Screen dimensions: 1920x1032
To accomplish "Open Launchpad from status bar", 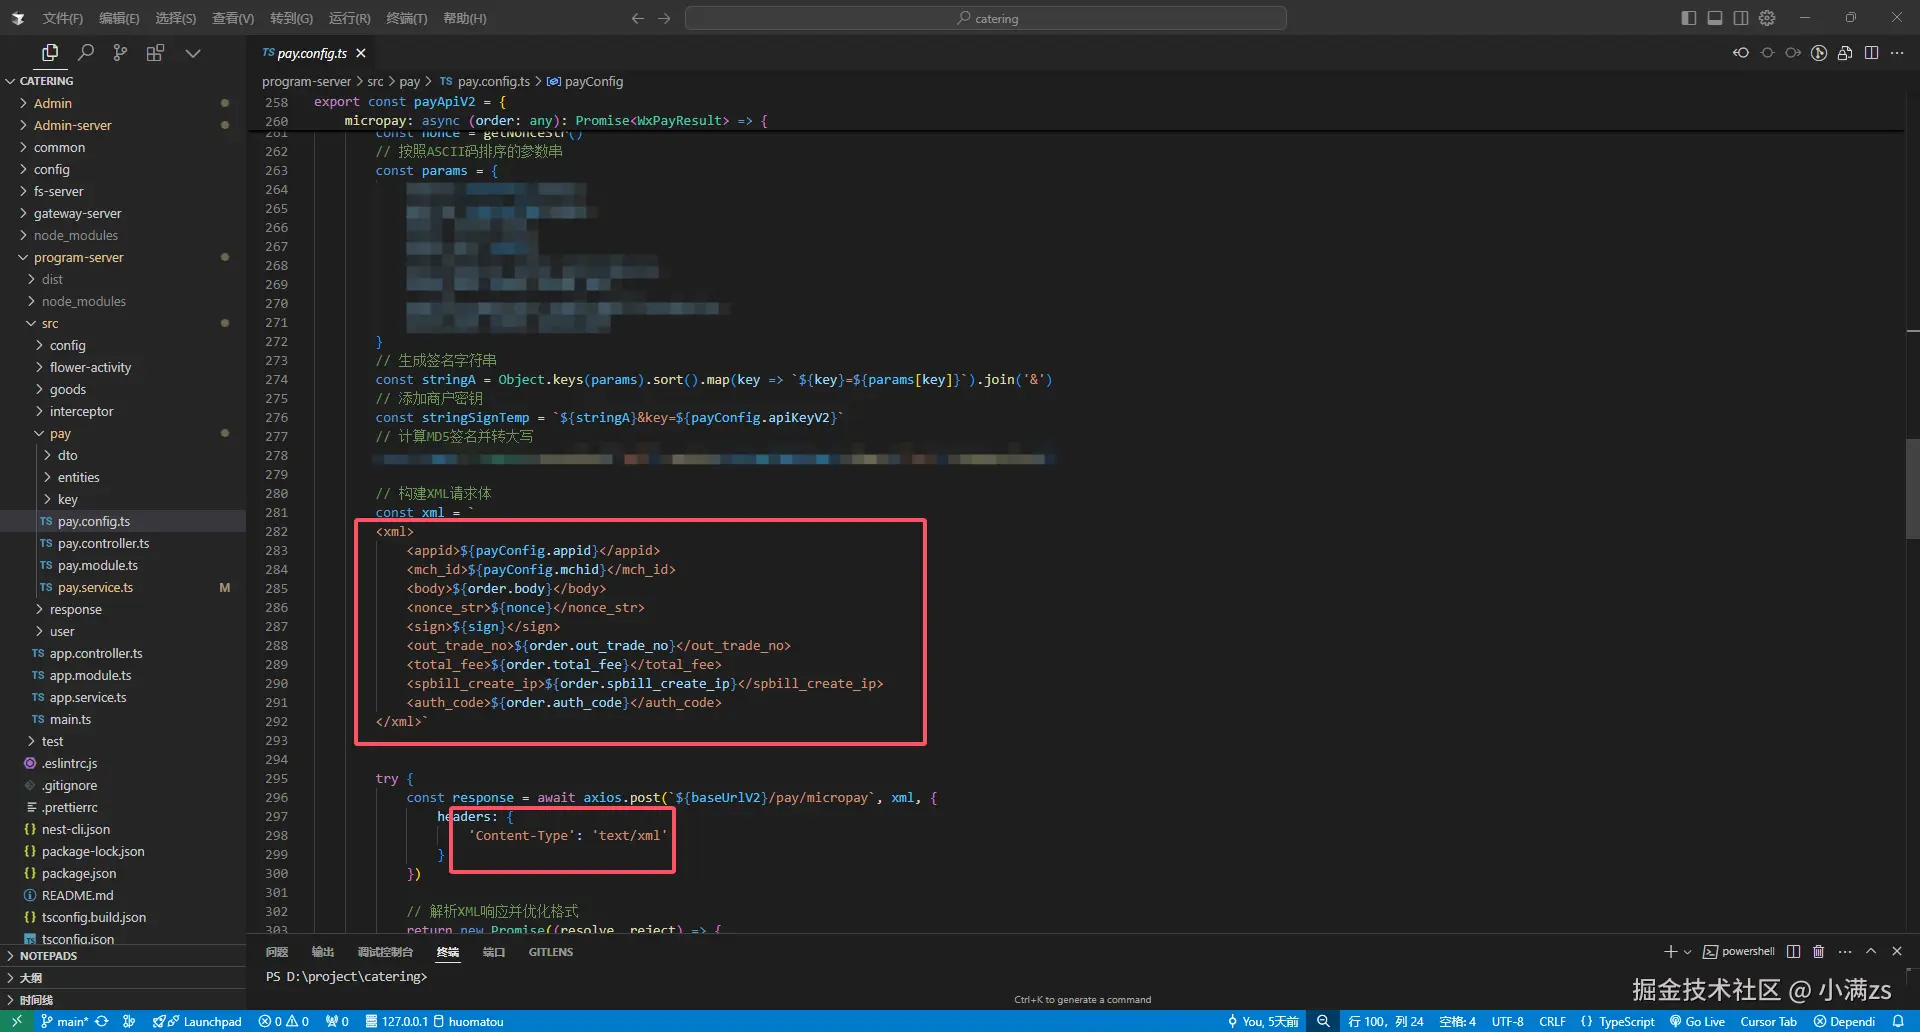I will click(x=197, y=1021).
